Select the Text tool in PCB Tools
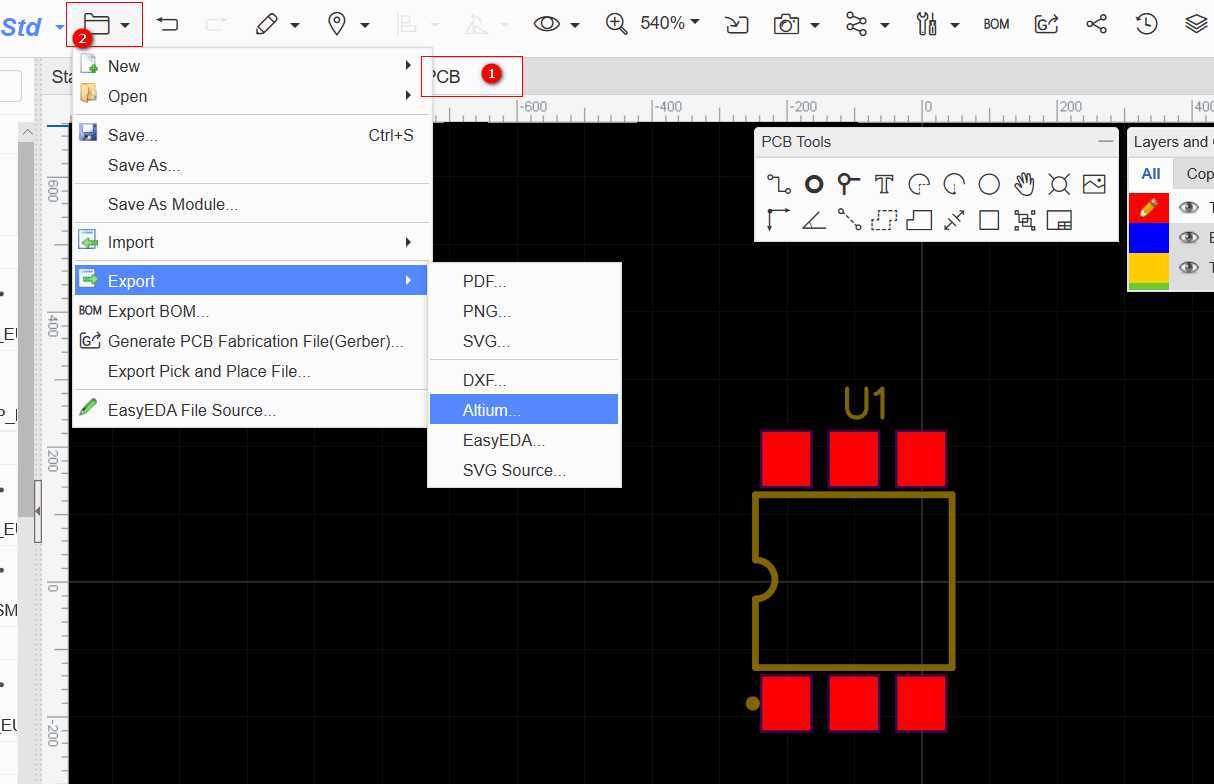 (884, 184)
